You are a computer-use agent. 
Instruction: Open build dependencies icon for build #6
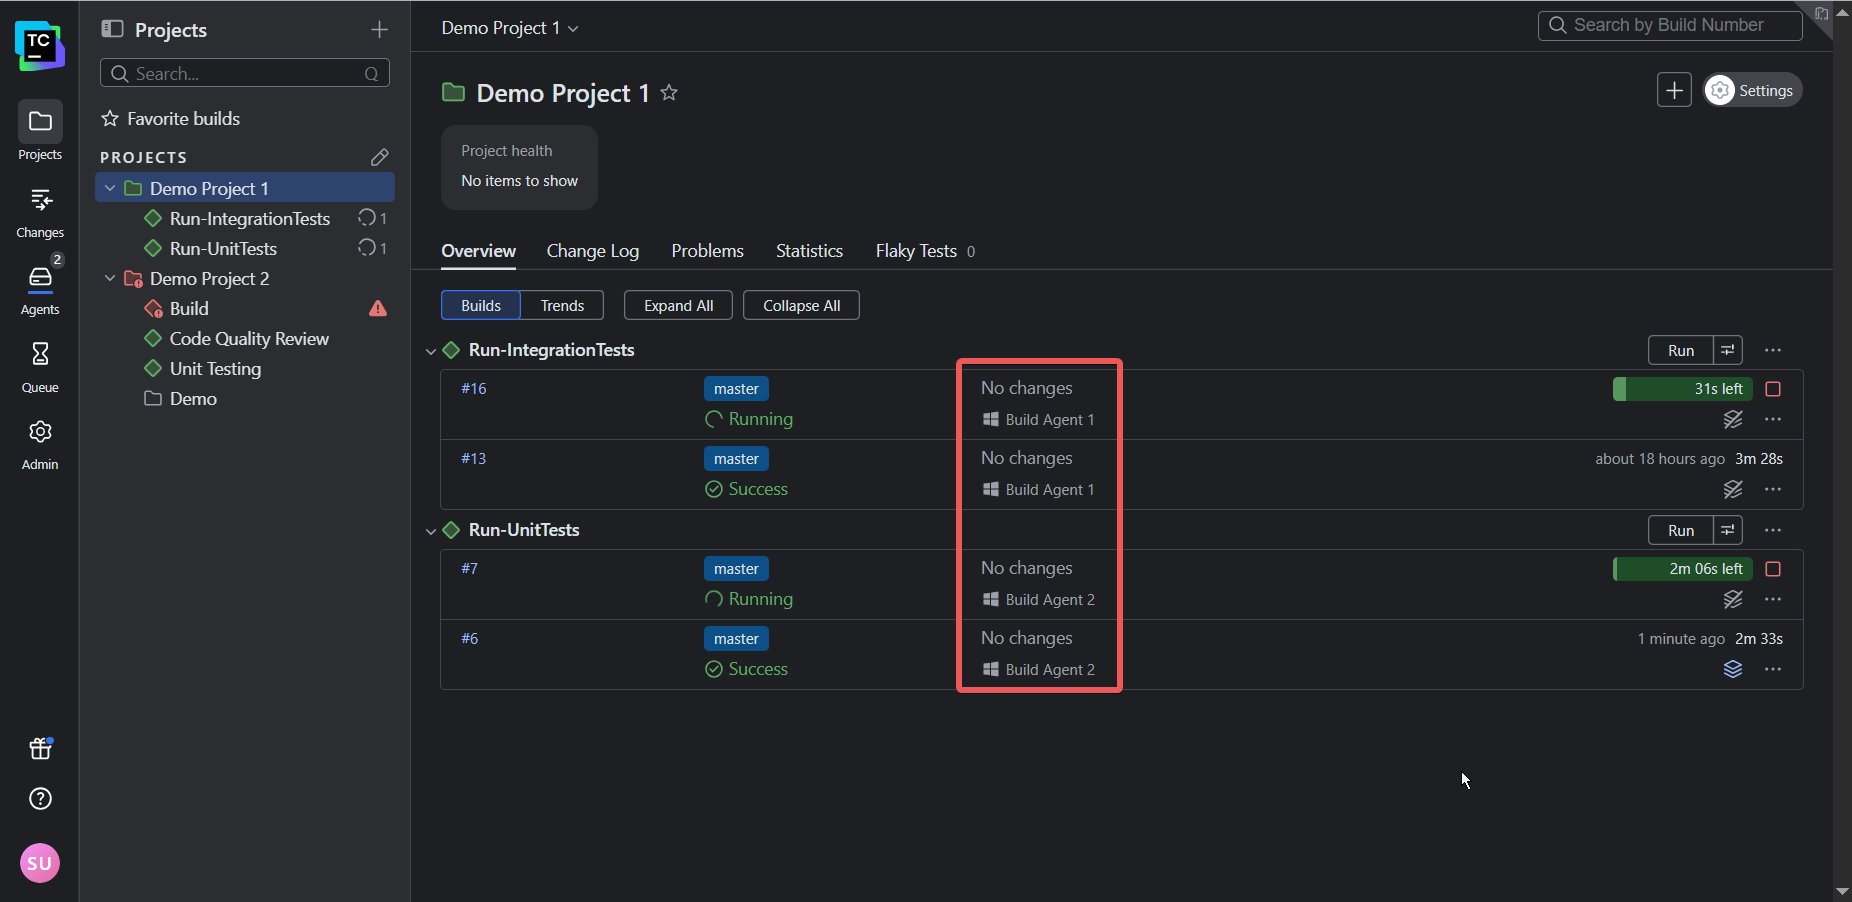(x=1733, y=669)
